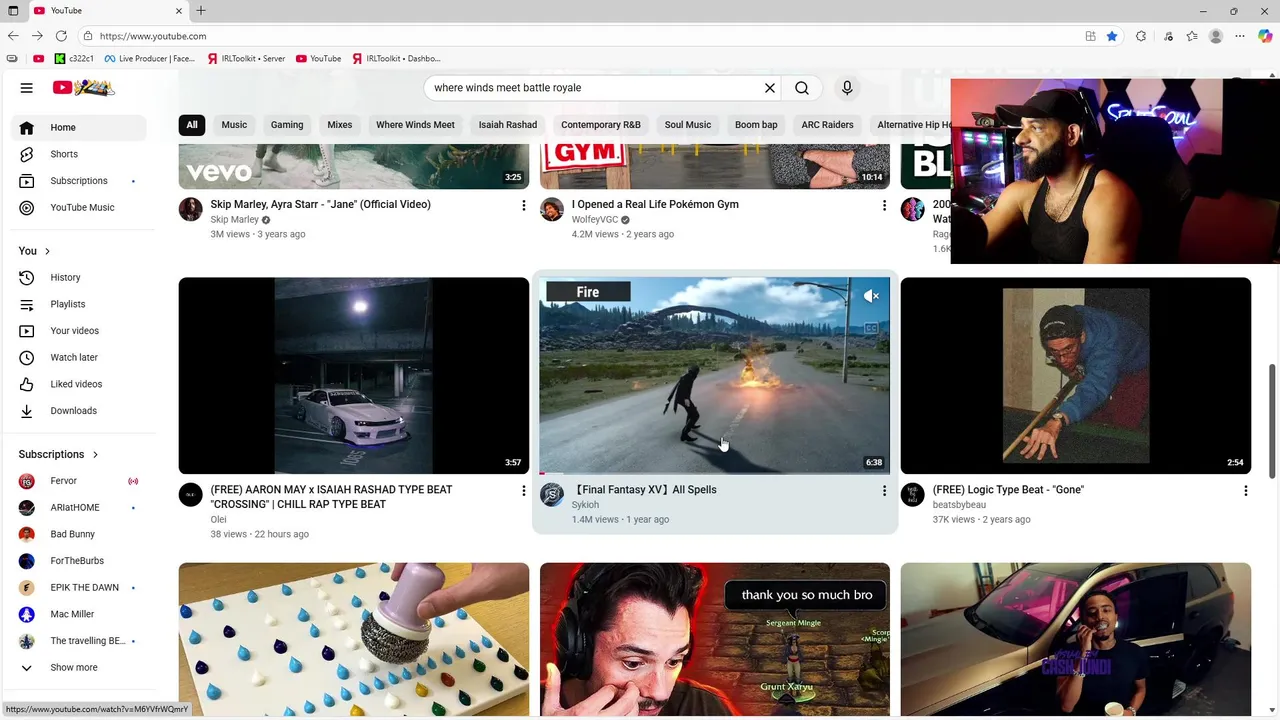Open EPIK THE DAWN subscription channel
Image resolution: width=1280 pixels, height=720 pixels.
coord(79,587)
